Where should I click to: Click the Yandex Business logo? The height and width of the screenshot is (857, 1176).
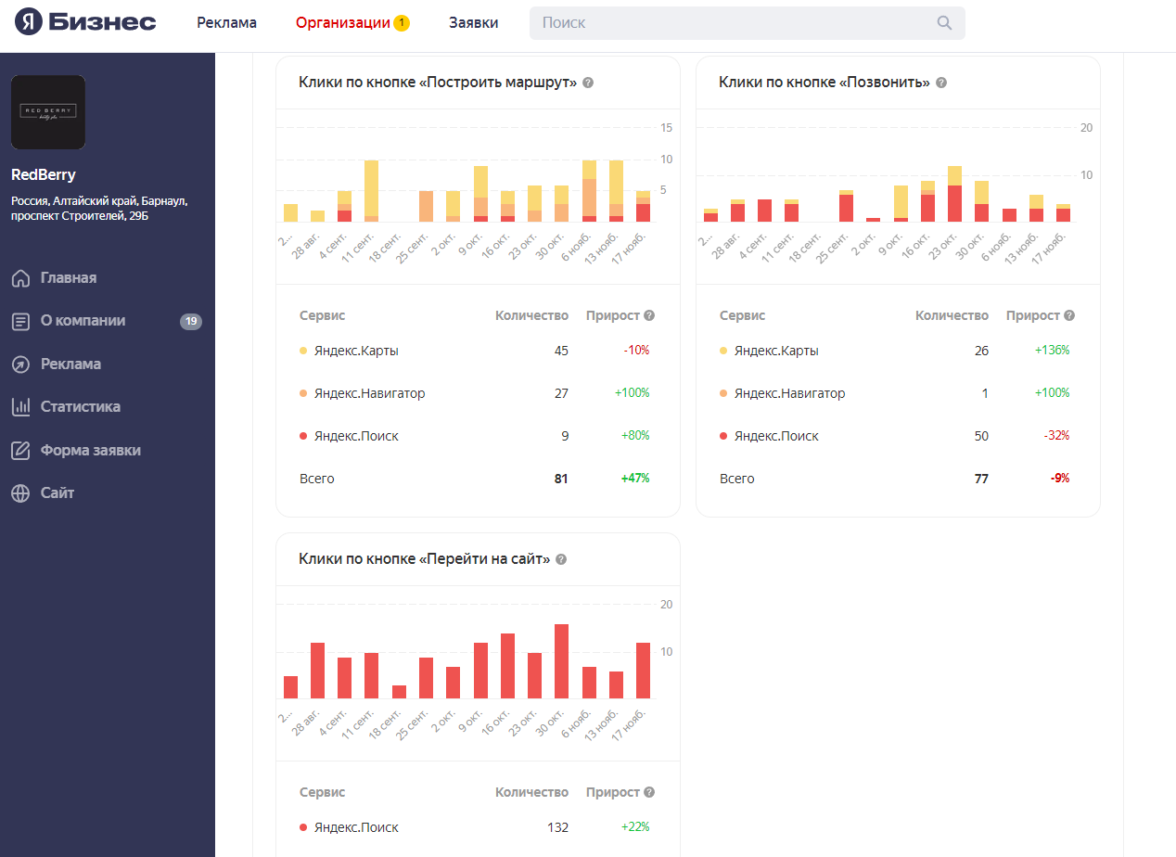pyautogui.click(x=85, y=22)
